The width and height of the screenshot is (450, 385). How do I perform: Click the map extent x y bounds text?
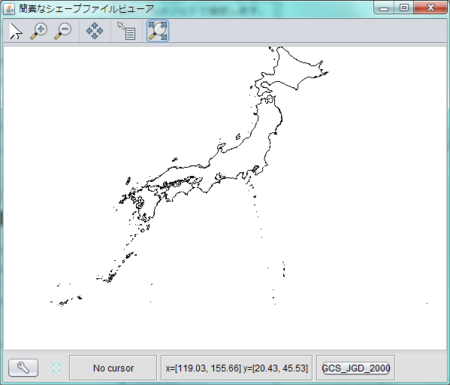click(237, 368)
